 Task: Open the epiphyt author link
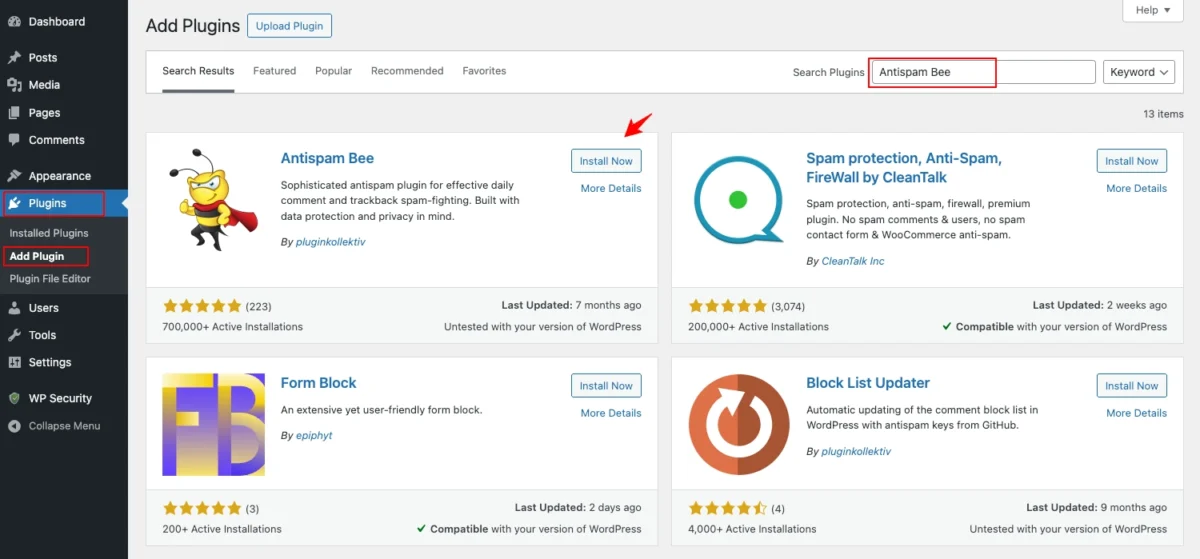point(314,436)
